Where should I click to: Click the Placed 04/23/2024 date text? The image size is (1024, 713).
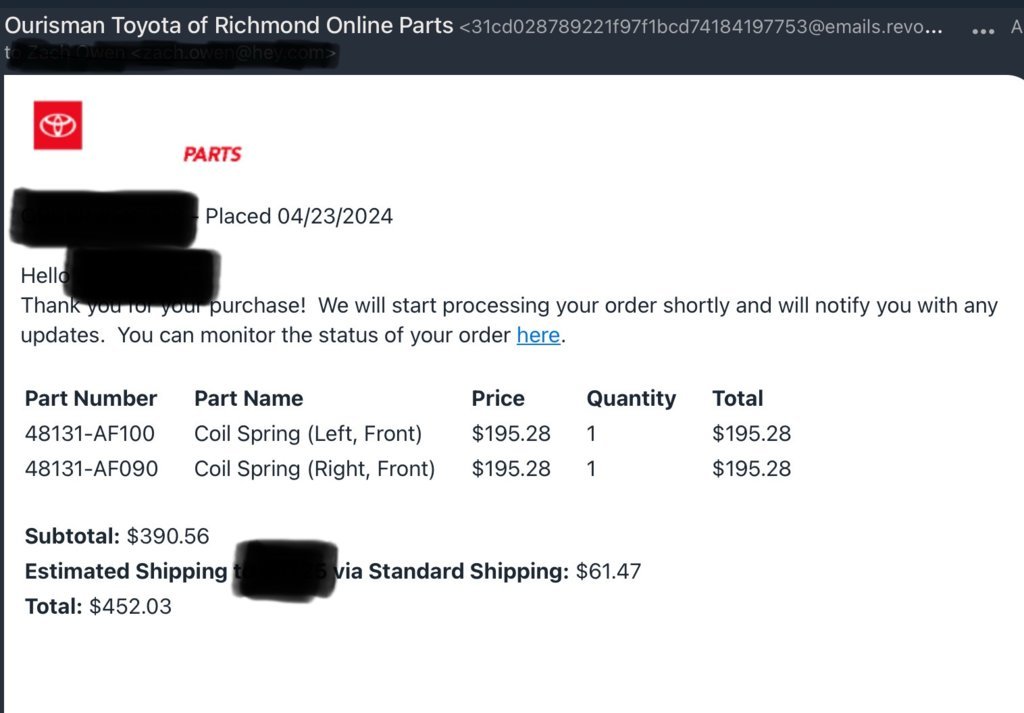pyautogui.click(x=299, y=216)
